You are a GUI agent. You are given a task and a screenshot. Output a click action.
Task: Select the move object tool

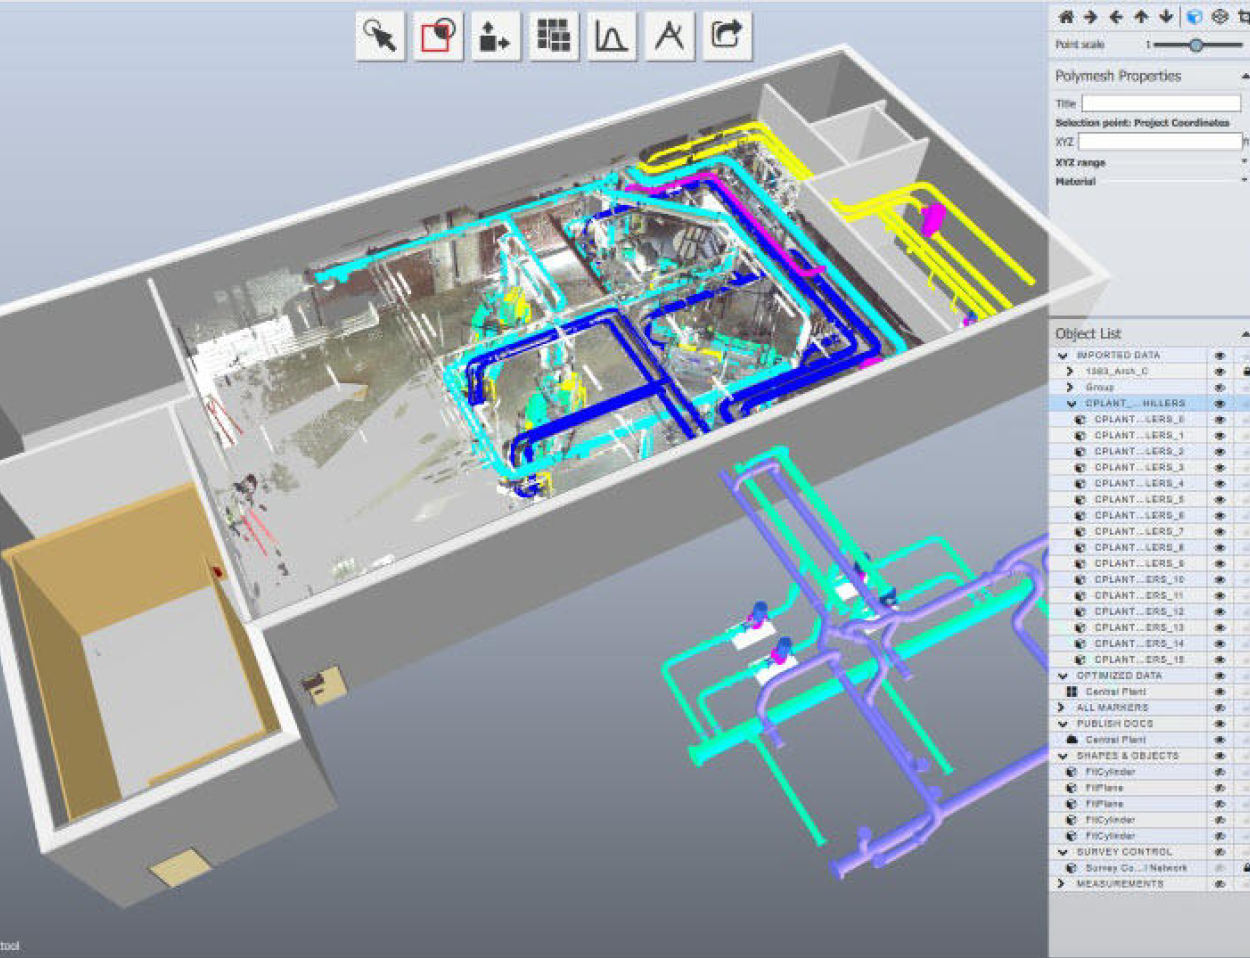pos(497,35)
